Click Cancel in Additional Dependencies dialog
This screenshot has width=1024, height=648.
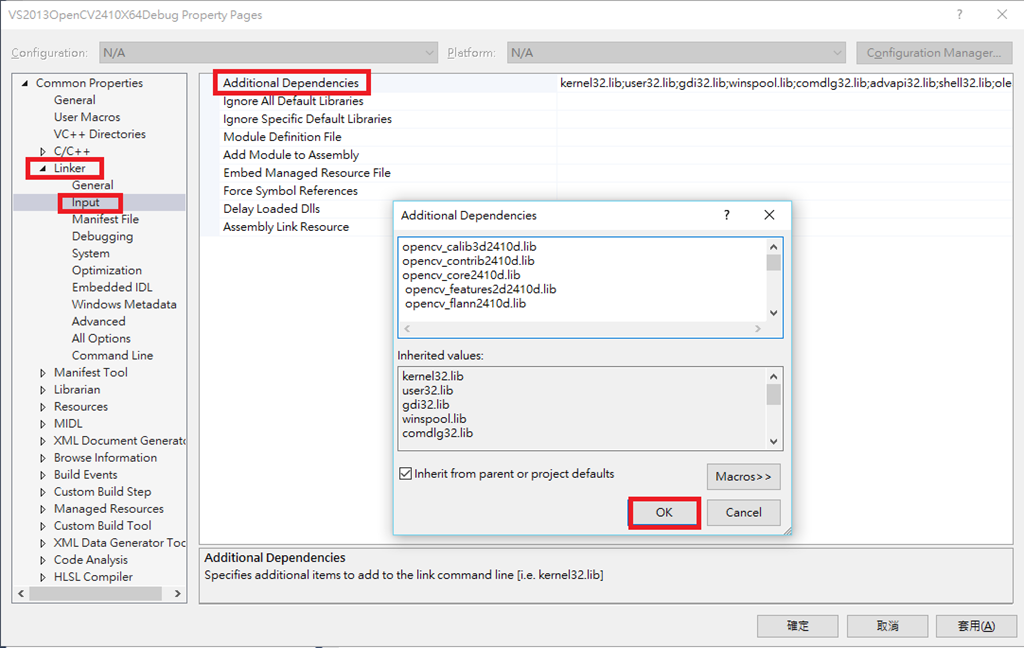743,513
